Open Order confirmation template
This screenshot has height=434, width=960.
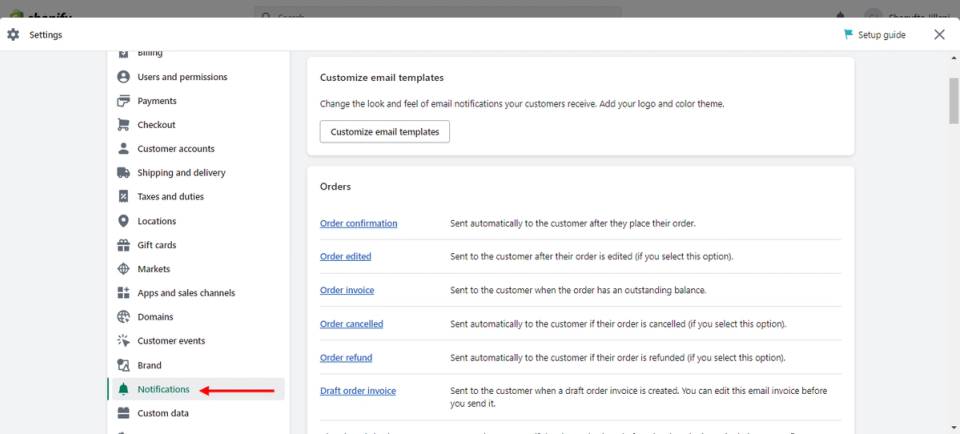click(x=358, y=223)
